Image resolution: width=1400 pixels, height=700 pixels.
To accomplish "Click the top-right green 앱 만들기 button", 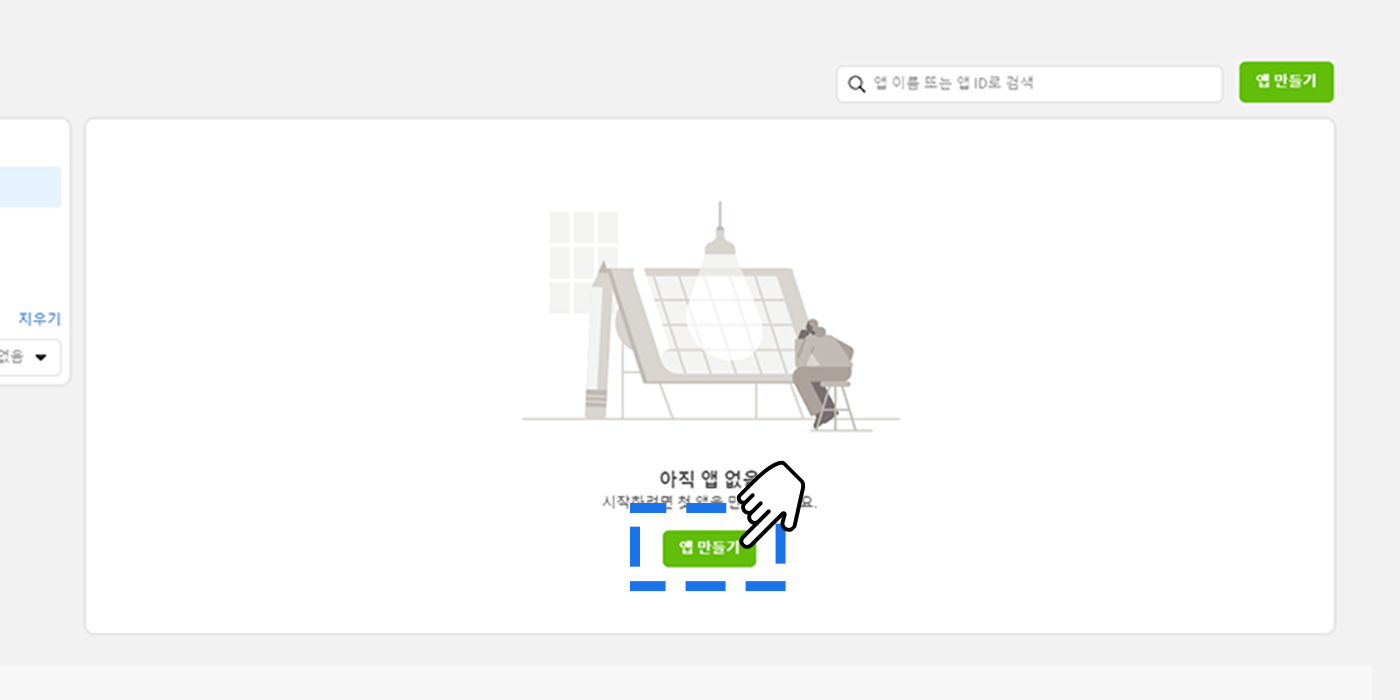I will click(x=1286, y=82).
